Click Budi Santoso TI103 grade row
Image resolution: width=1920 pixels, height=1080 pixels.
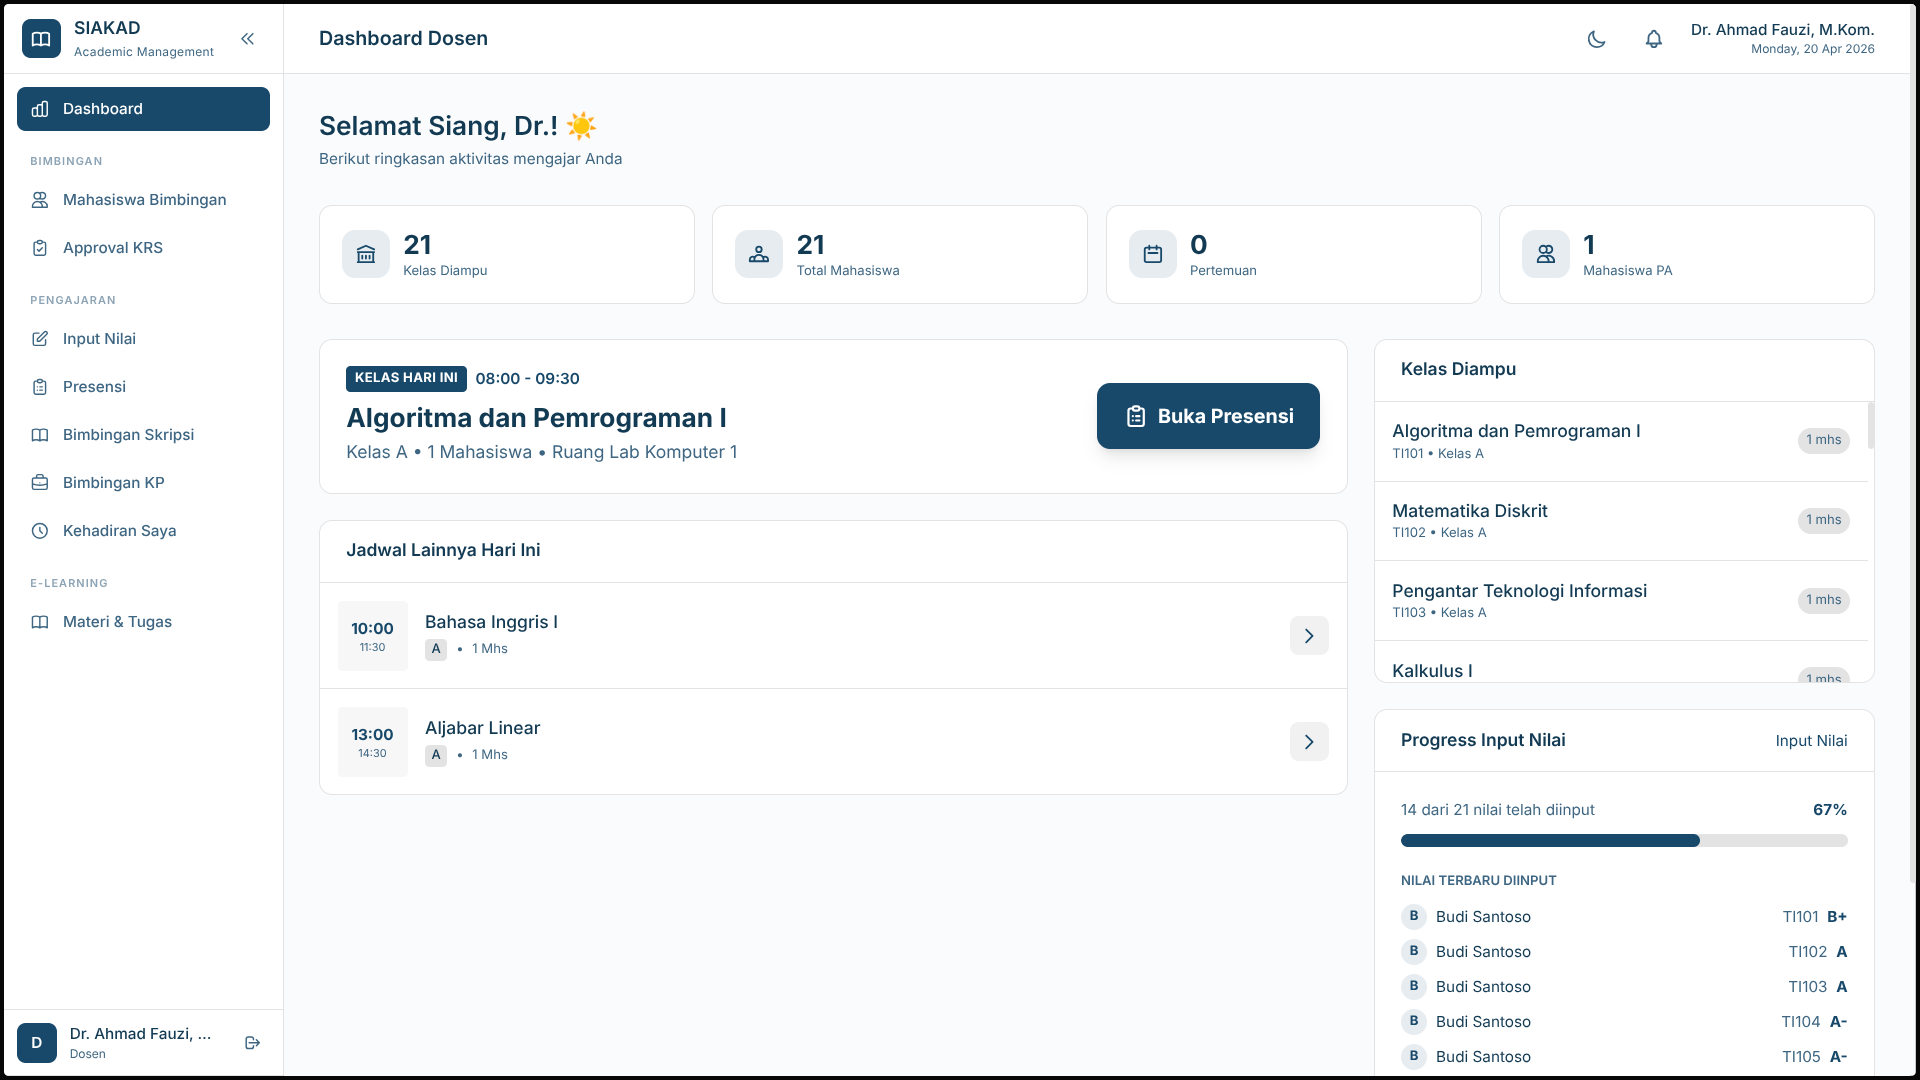coord(1624,987)
